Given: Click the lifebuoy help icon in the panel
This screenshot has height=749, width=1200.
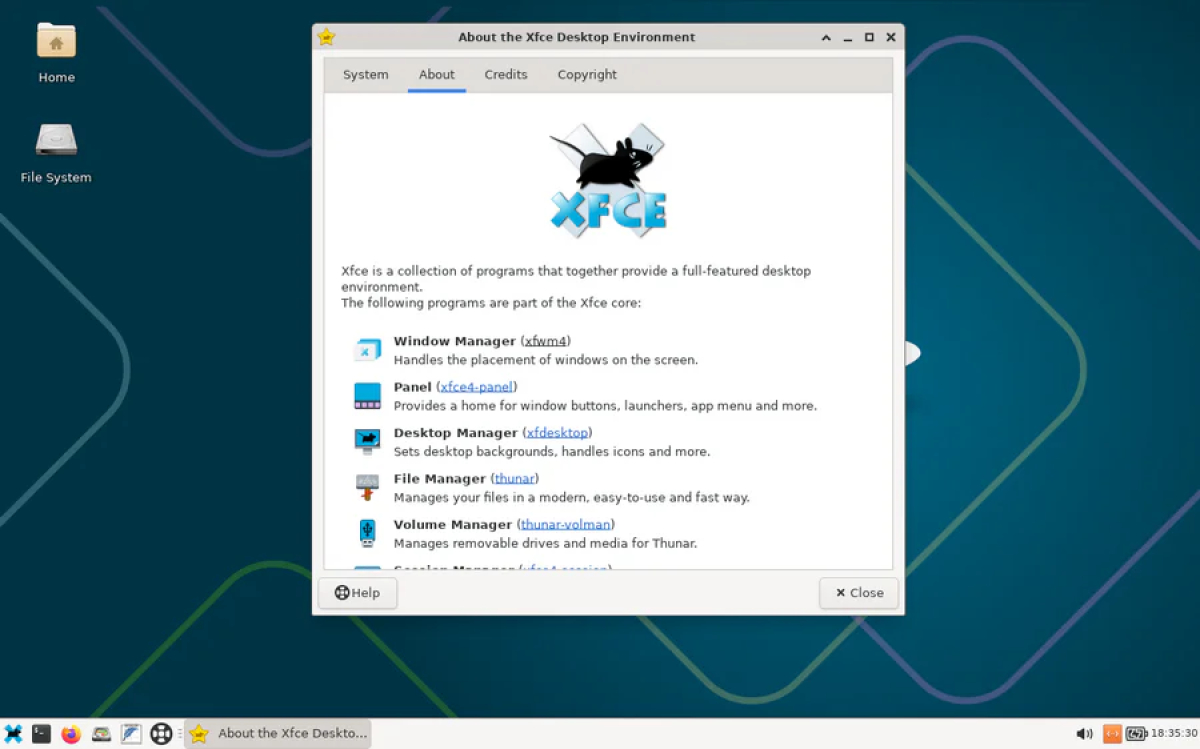Looking at the screenshot, I should coord(161,734).
